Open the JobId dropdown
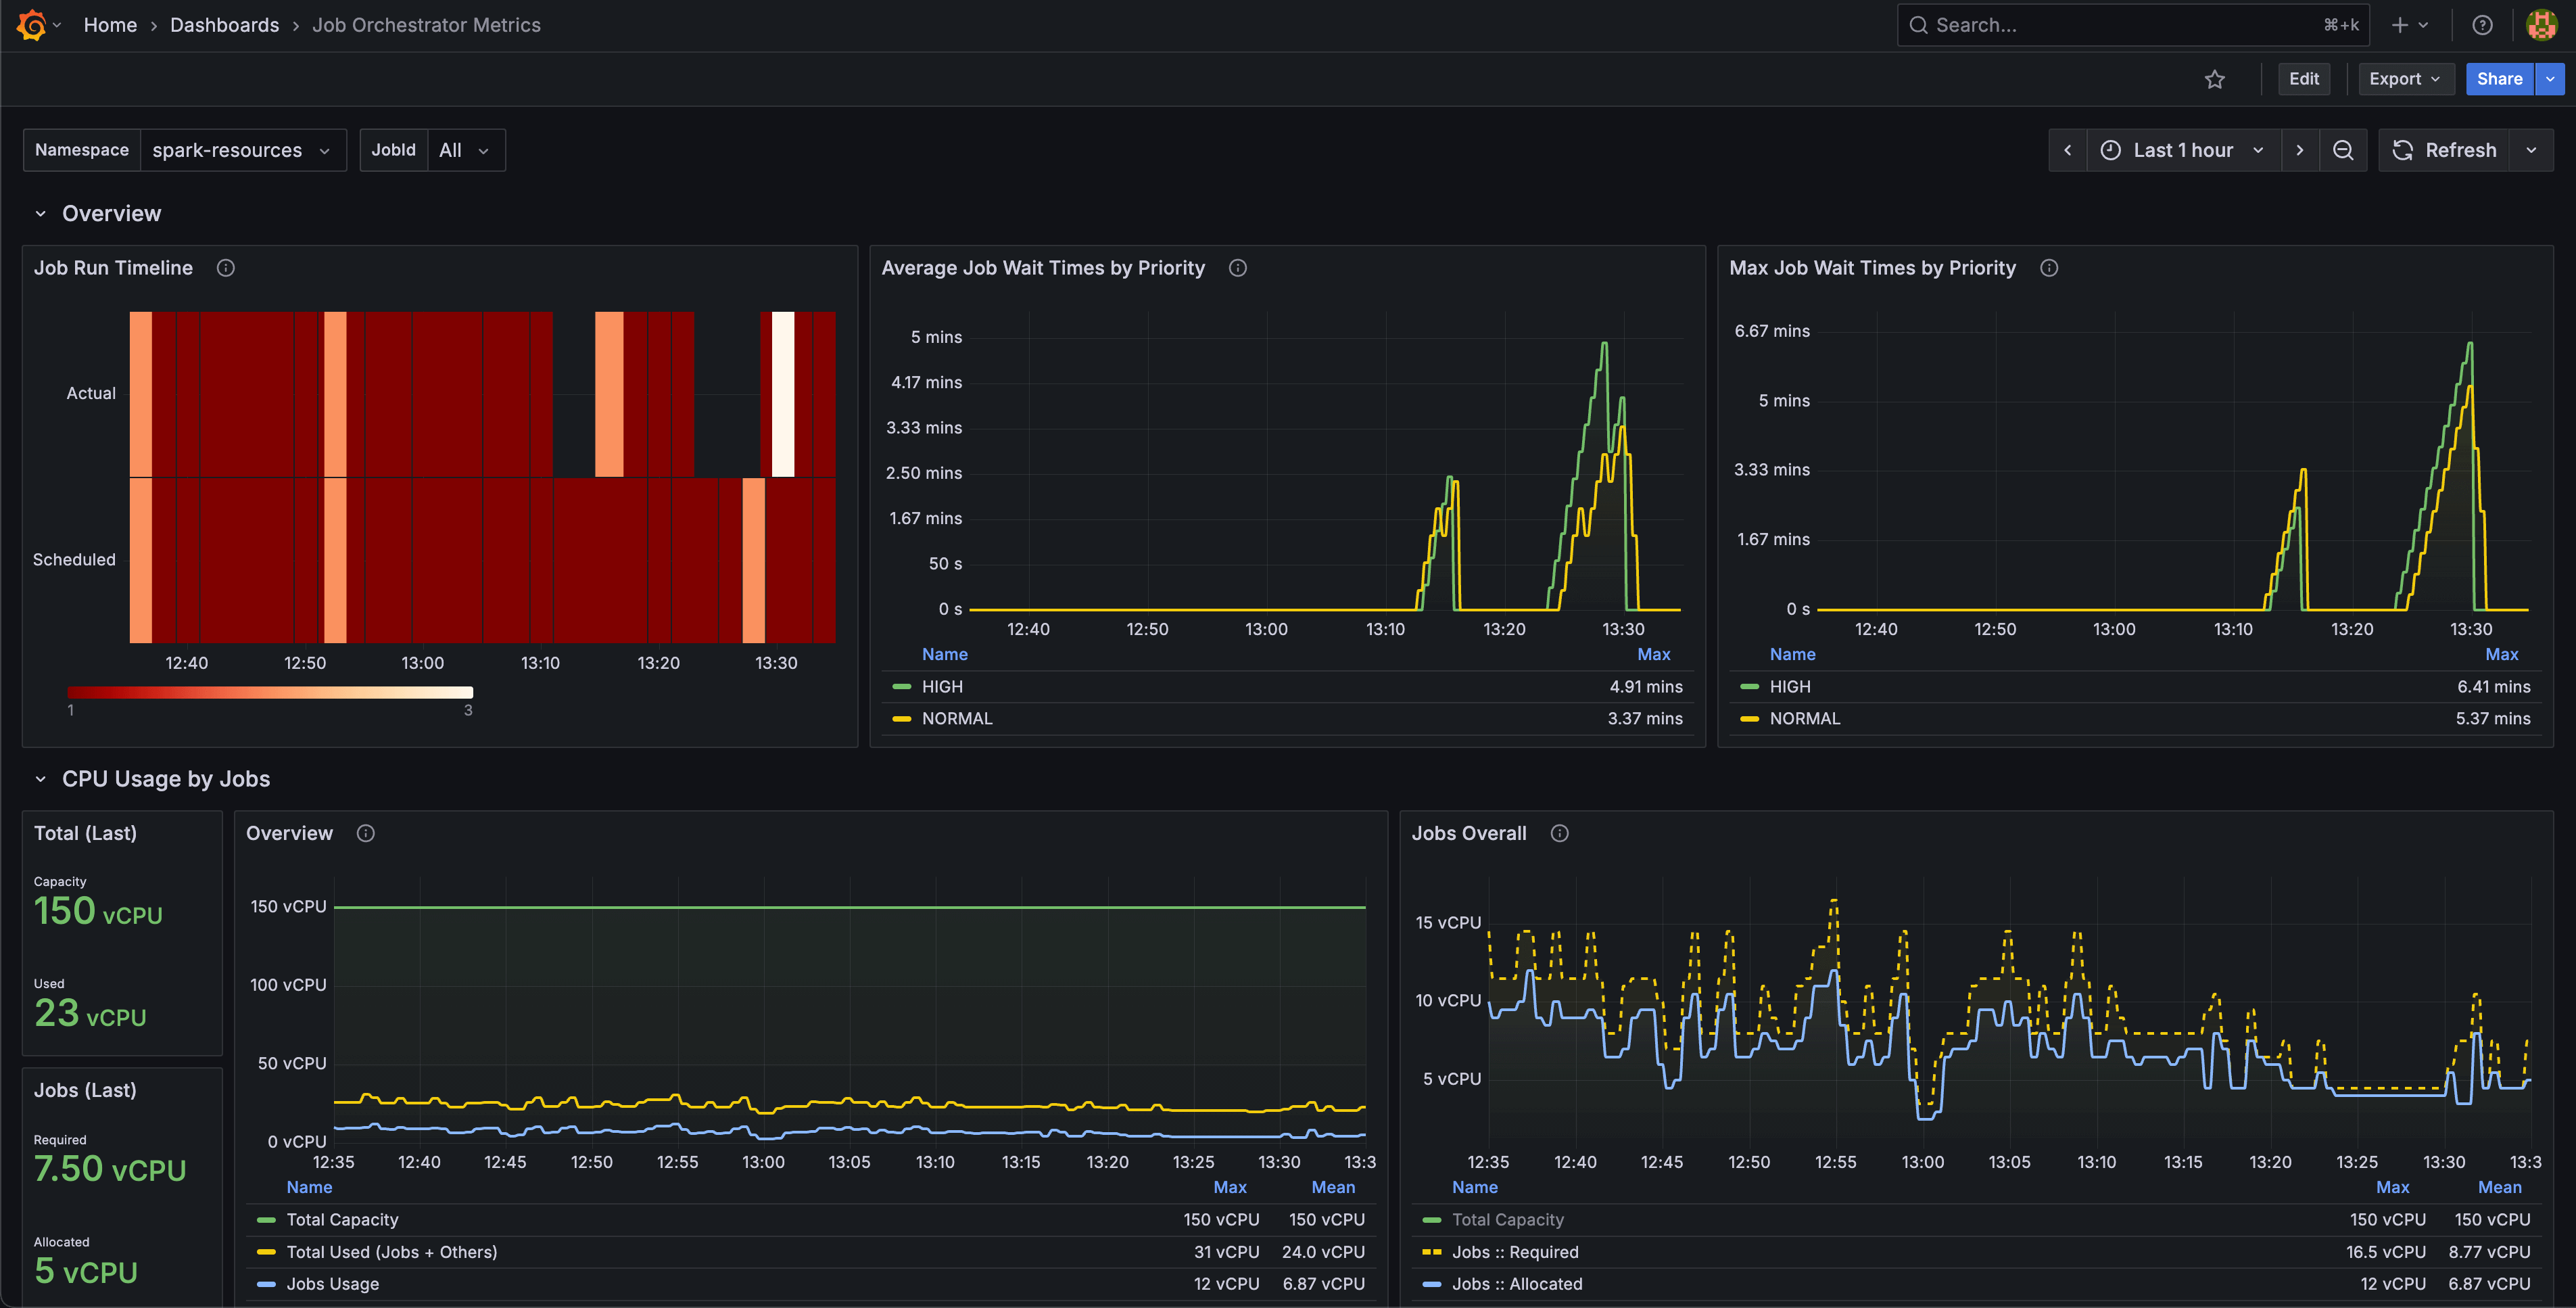Screen dimensions: 2576x1308 pyautogui.click(x=465, y=149)
